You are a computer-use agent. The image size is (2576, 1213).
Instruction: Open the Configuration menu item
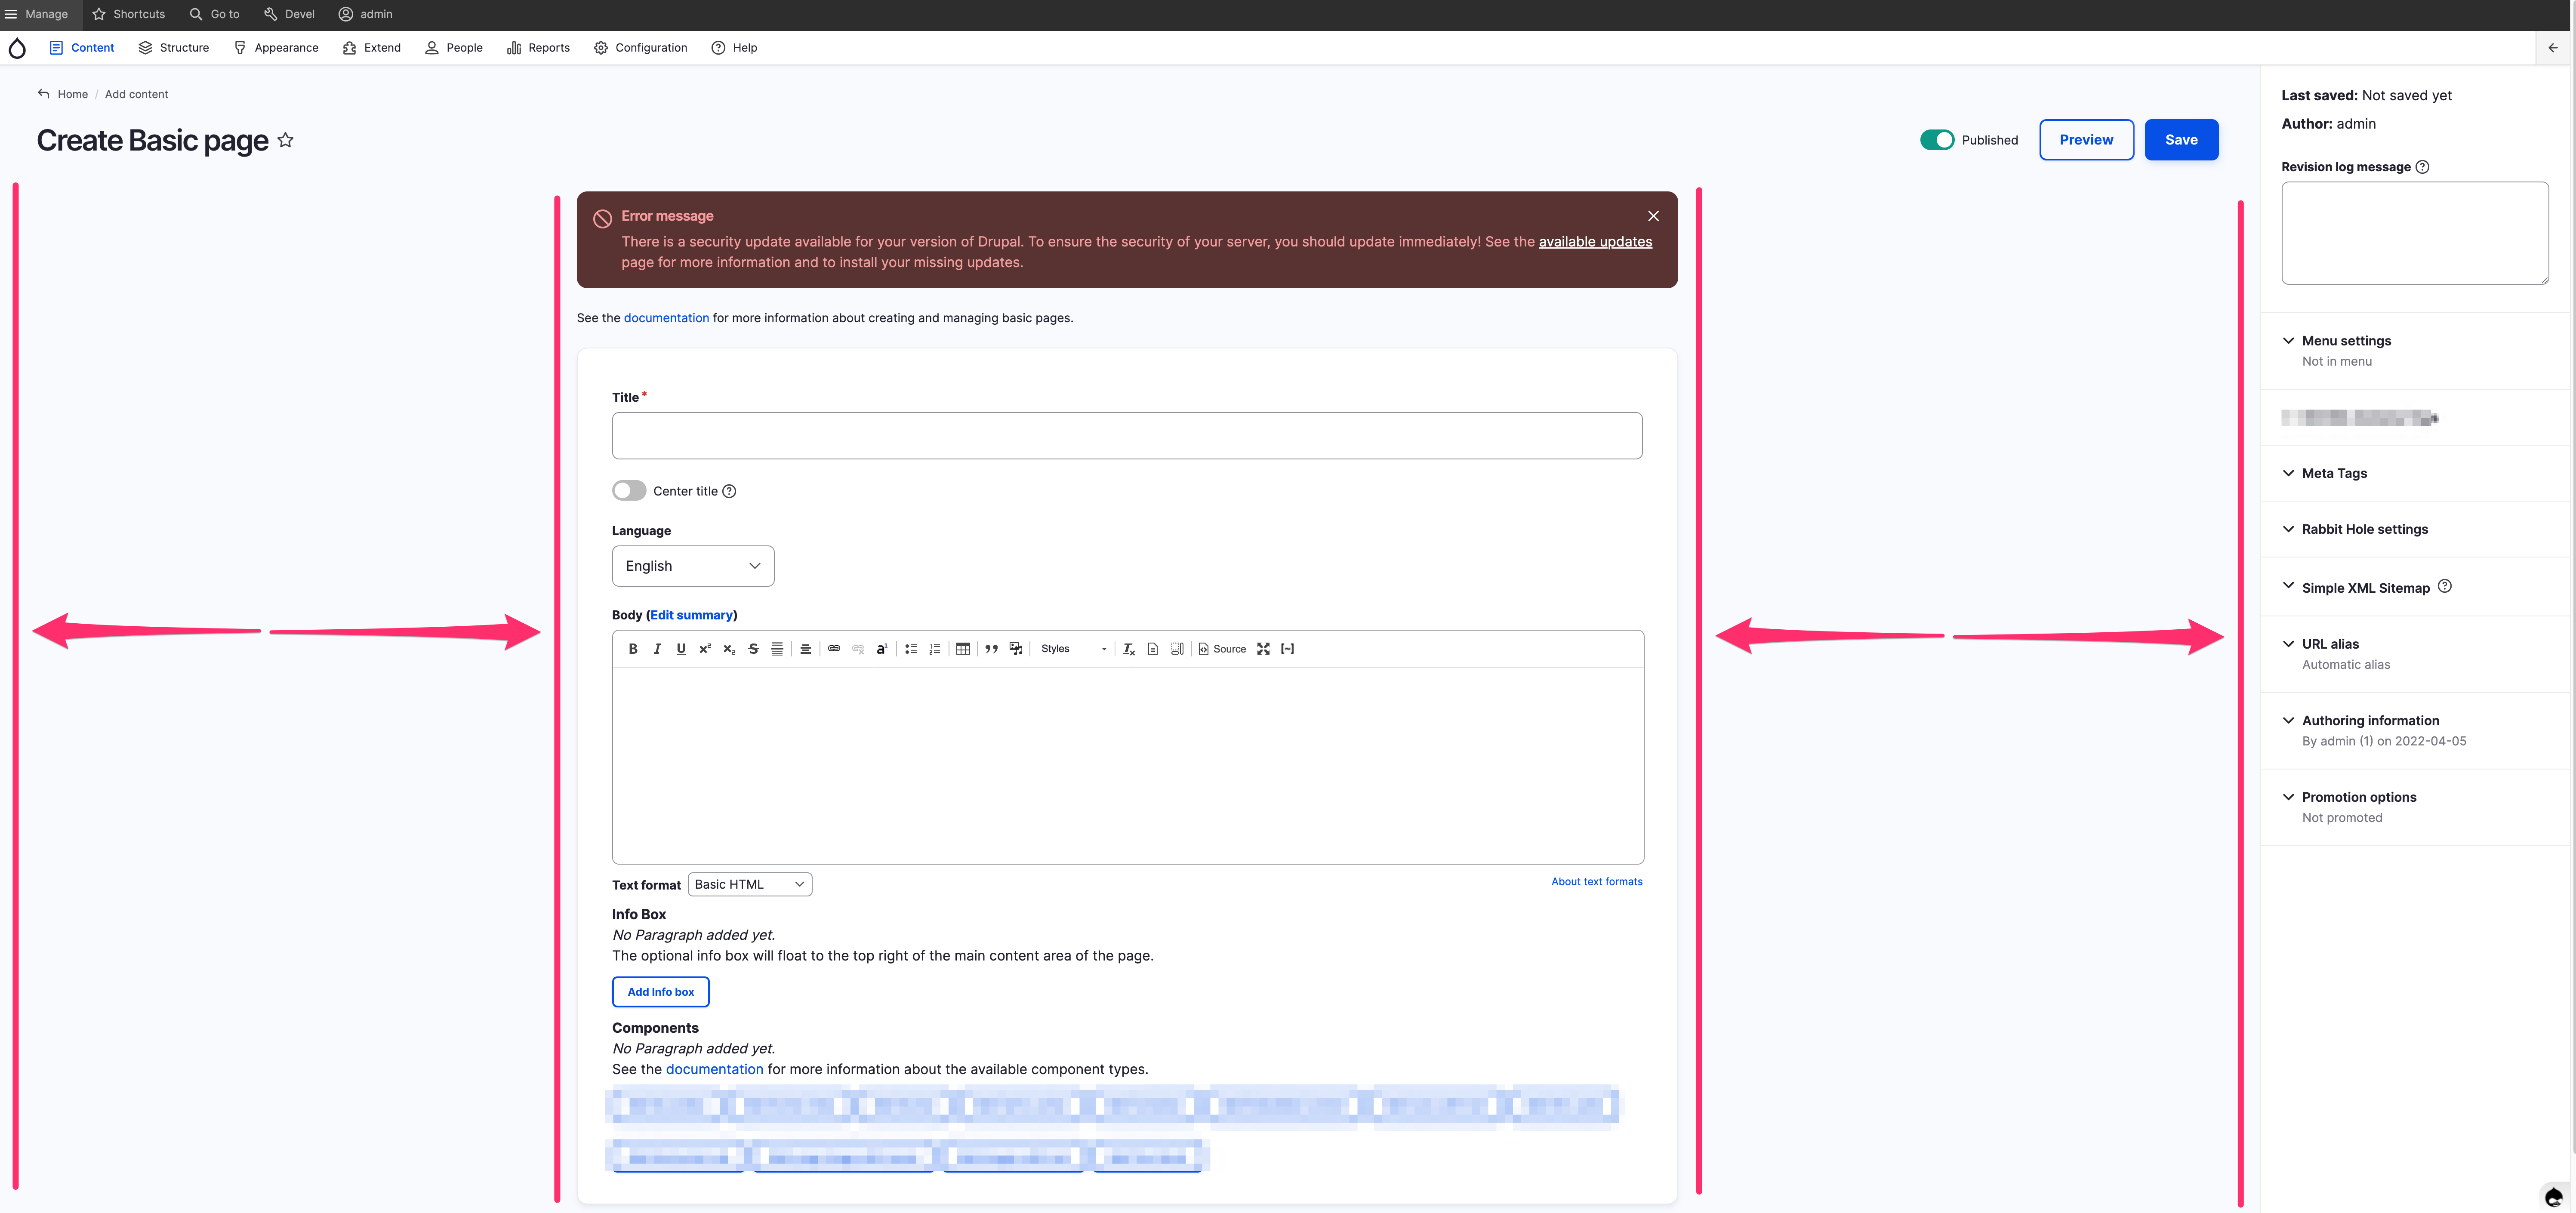pos(641,48)
